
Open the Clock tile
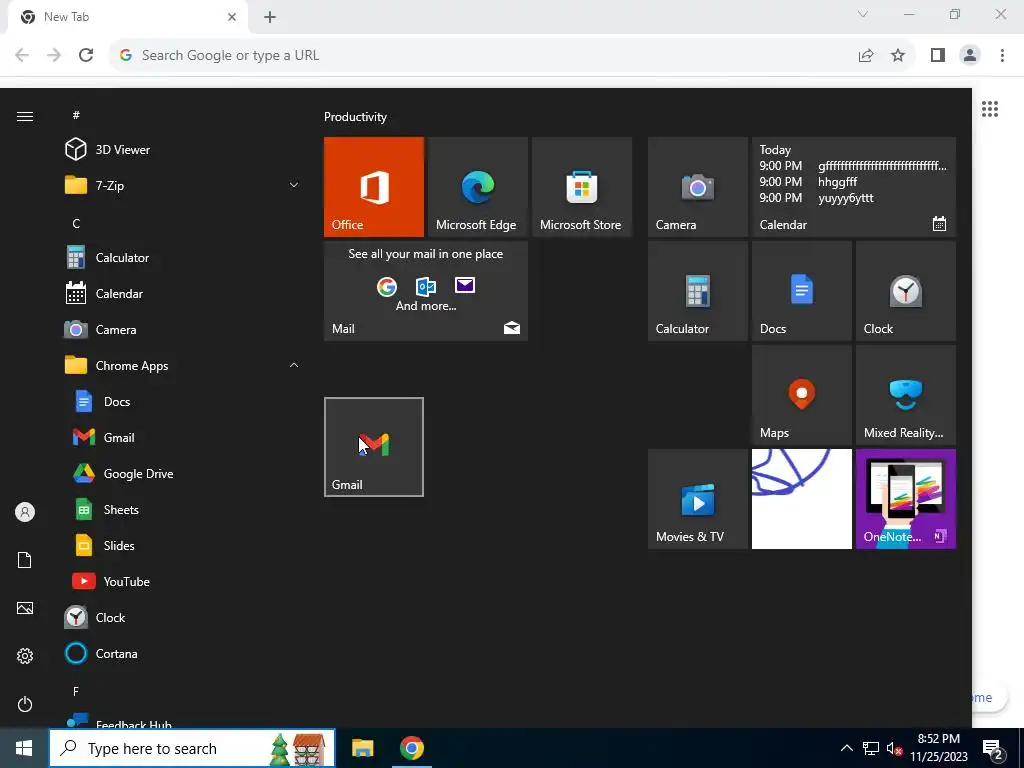[906, 291]
